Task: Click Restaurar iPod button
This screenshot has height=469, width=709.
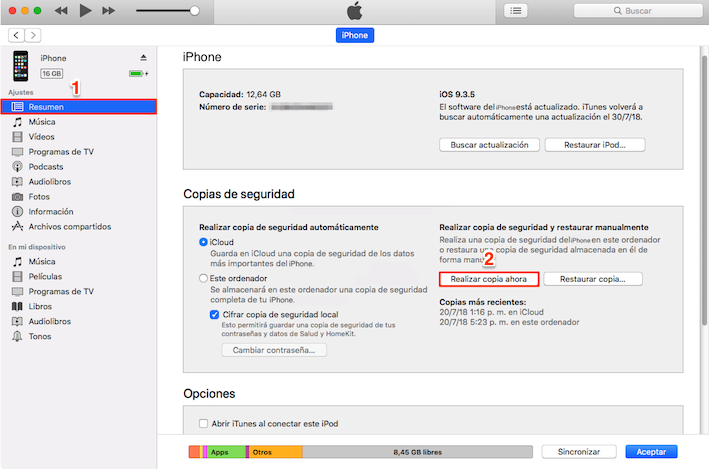Action: click(595, 145)
